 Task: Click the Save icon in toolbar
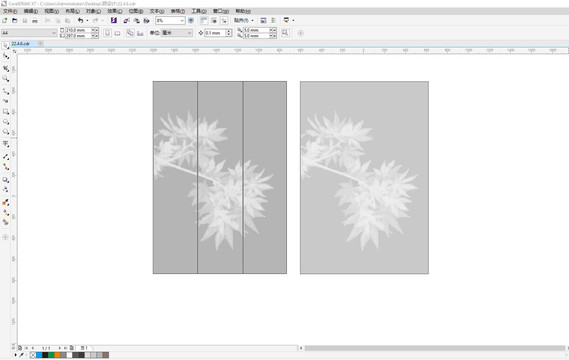point(25,21)
